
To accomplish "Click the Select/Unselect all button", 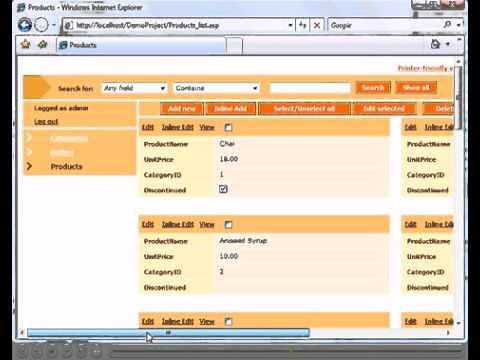I will (x=304, y=108).
